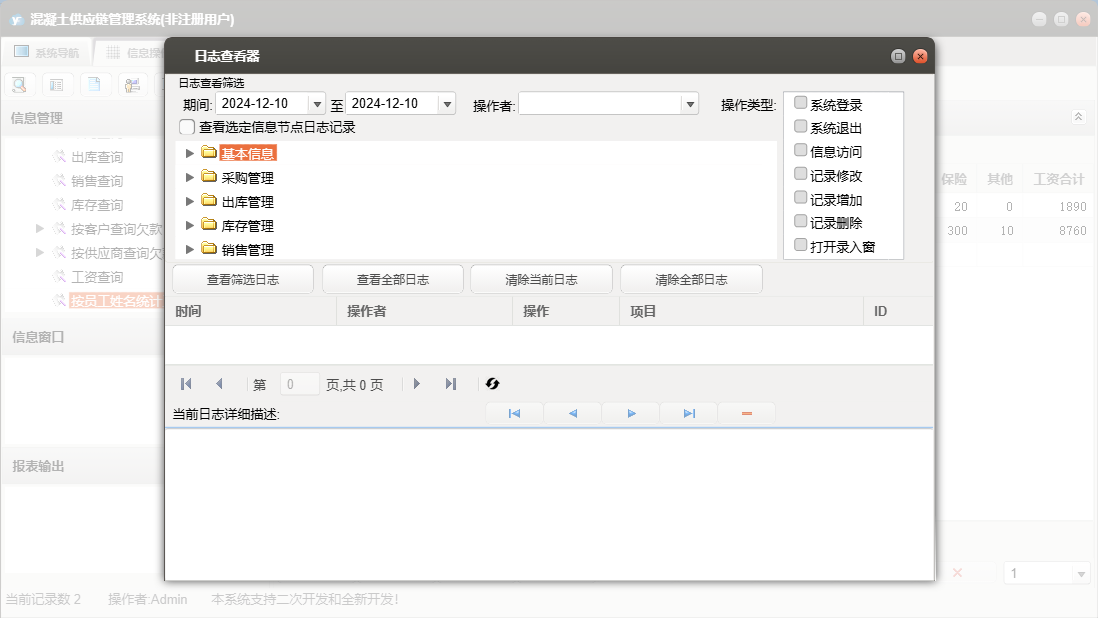The width and height of the screenshot is (1098, 618).
Task: Go to next page of log list
Action: [417, 384]
